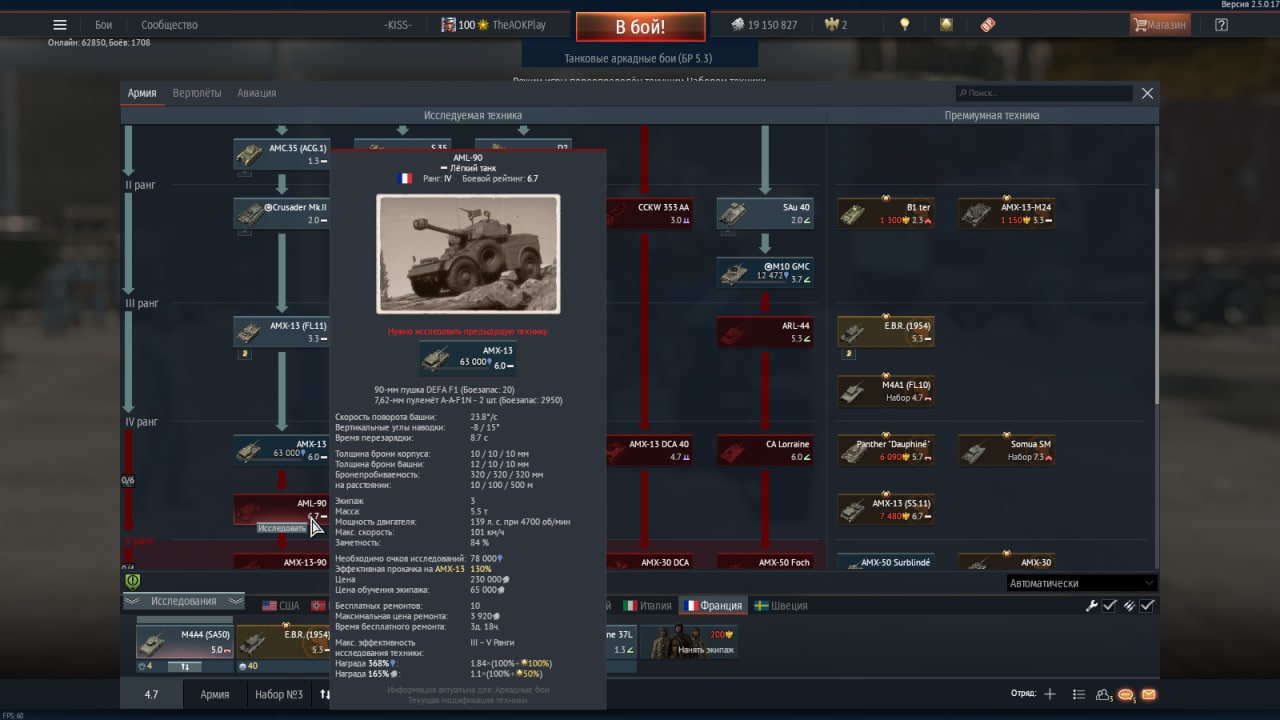1280x720 pixels.
Task: Select E.B.R. (1954) crew slot
Action: pyautogui.click(x=283, y=642)
